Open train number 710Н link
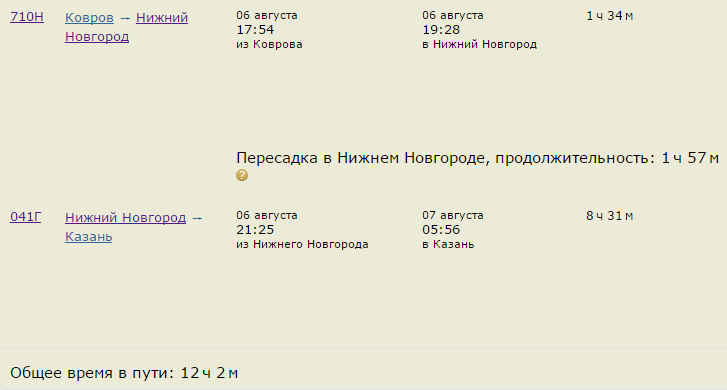Image resolution: width=727 pixels, height=390 pixels. point(27,17)
